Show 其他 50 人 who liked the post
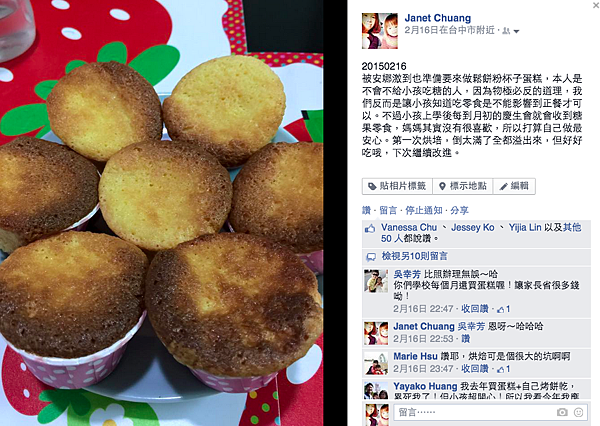Screen dimensions: 600x426 point(481,233)
